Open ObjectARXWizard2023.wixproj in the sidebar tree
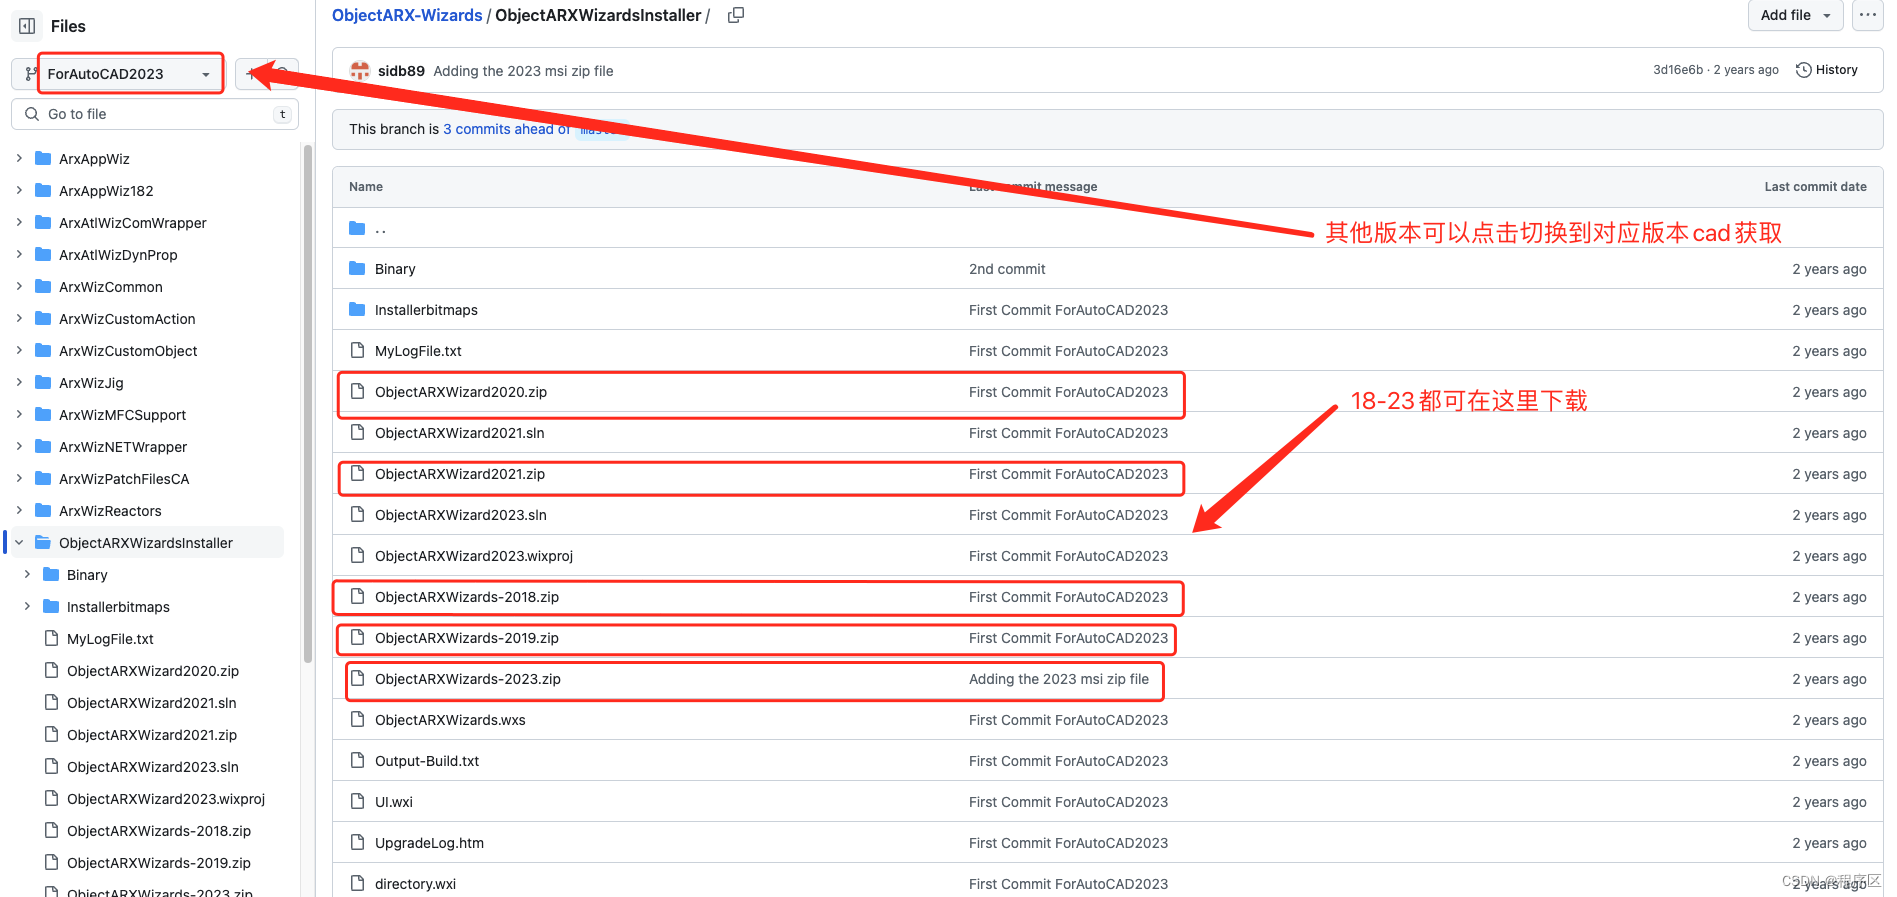Viewport: 1897px width, 897px height. 166,799
